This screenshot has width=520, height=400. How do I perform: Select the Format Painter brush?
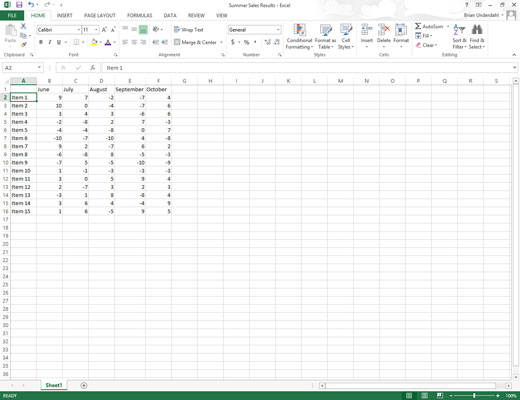coord(23,44)
